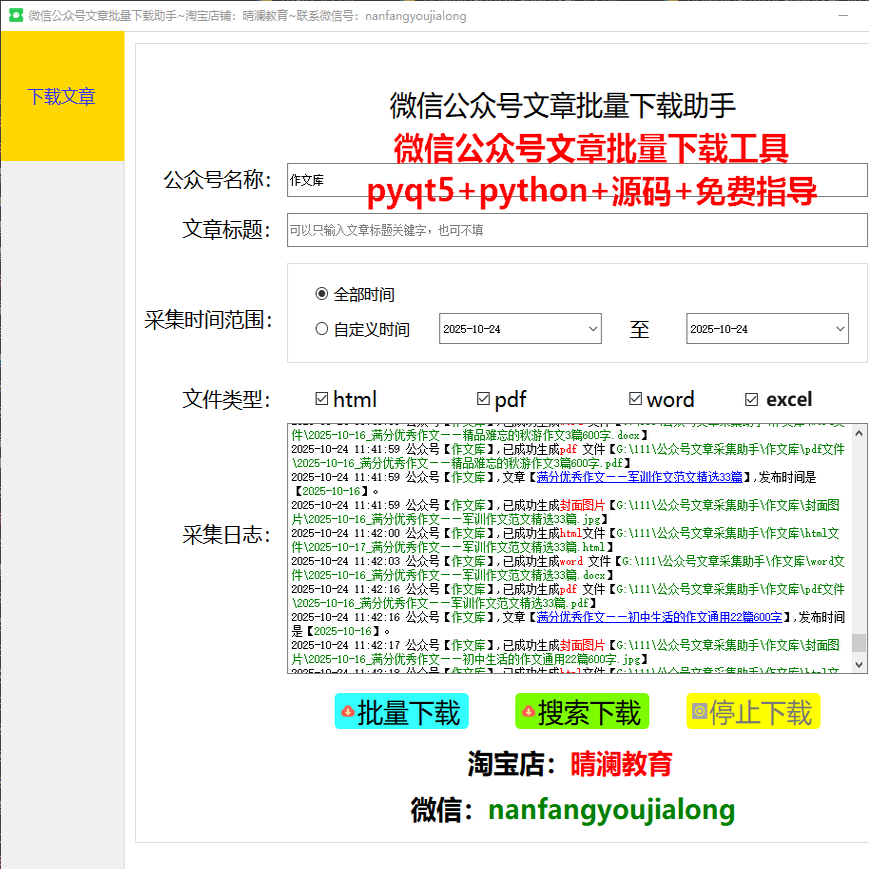
Task: Toggle the word file type checkbox
Action: click(635, 399)
